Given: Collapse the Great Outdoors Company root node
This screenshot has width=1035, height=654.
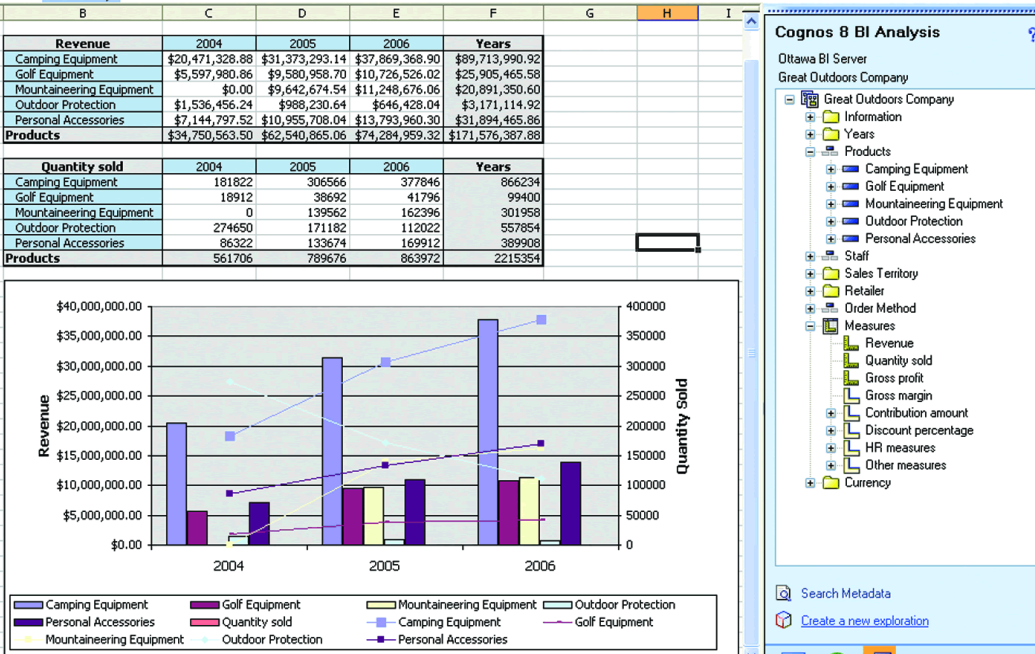Looking at the screenshot, I should coord(789,100).
